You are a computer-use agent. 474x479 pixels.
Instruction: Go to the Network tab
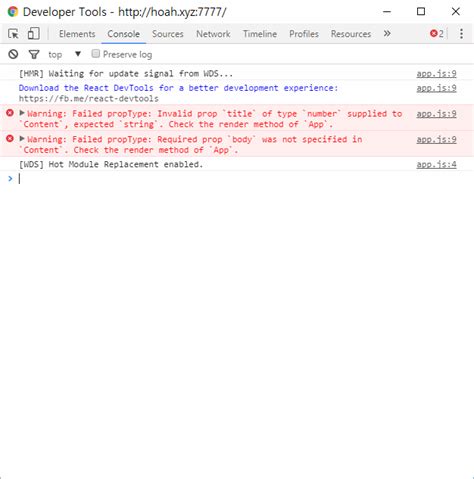pyautogui.click(x=213, y=34)
